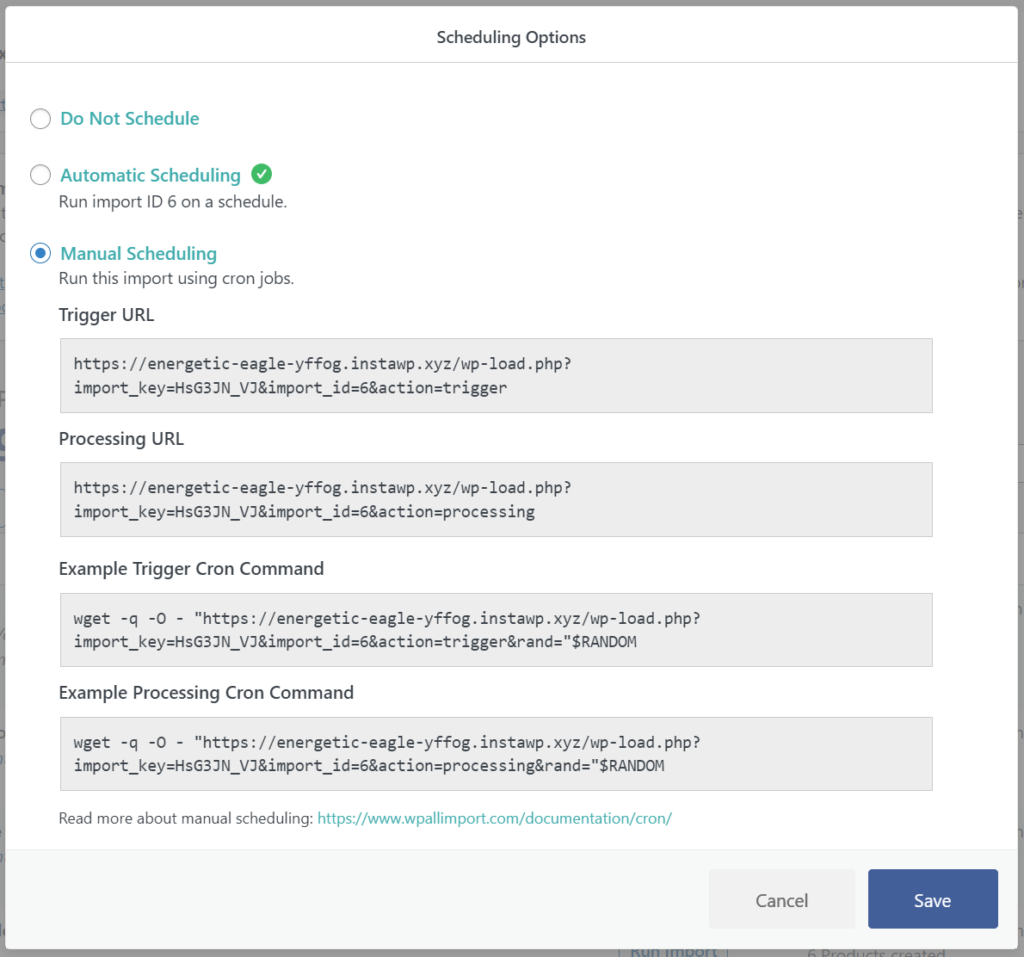Click the Example Trigger Cron Command box

pyautogui.click(x=496, y=630)
